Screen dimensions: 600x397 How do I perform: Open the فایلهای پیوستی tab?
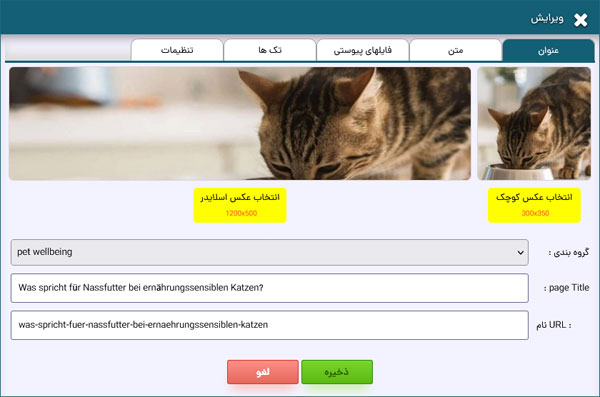pyautogui.click(x=362, y=50)
